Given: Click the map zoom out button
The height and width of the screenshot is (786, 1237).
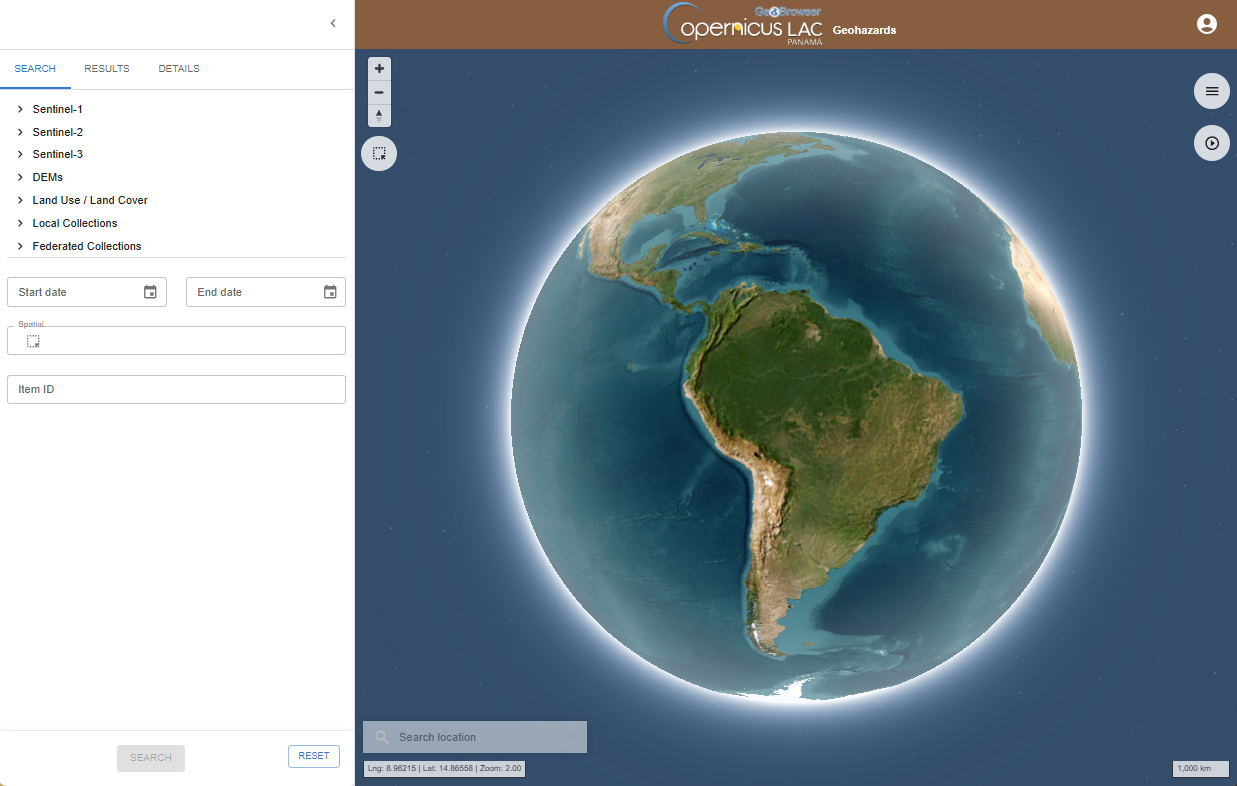Looking at the screenshot, I should click(x=379, y=92).
